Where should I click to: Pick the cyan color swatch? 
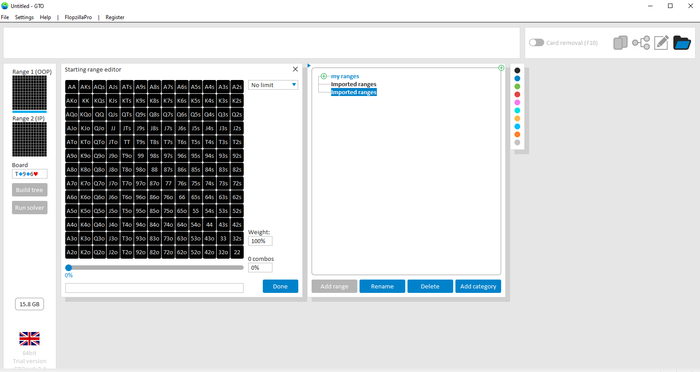(x=517, y=110)
